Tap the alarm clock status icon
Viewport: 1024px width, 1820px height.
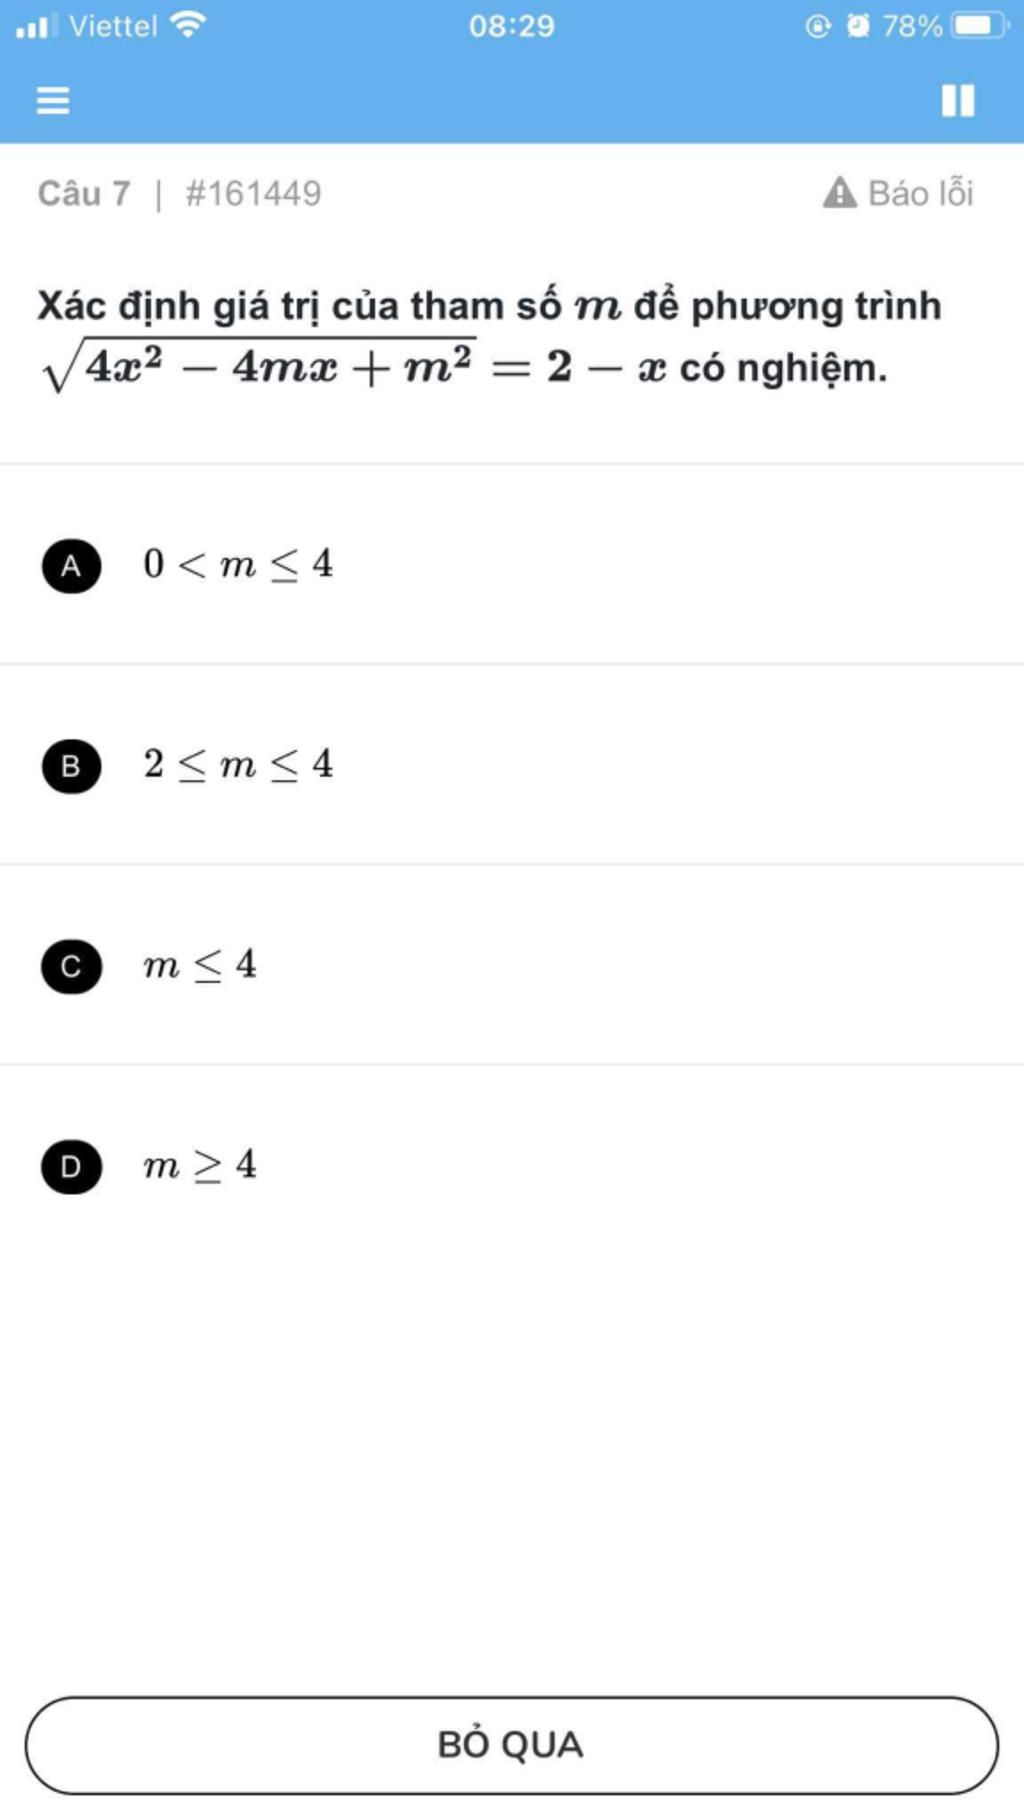[858, 25]
